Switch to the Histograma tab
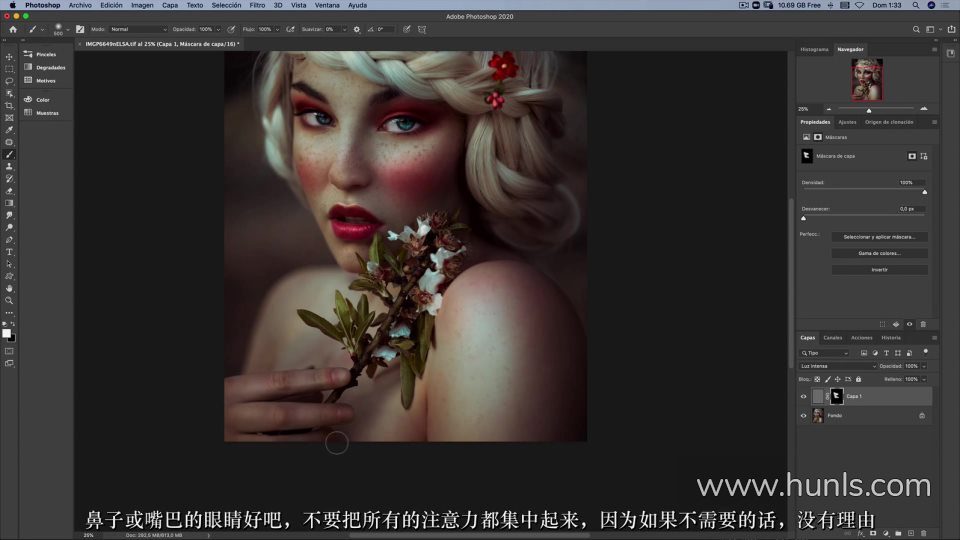Image resolution: width=960 pixels, height=540 pixels. click(814, 50)
